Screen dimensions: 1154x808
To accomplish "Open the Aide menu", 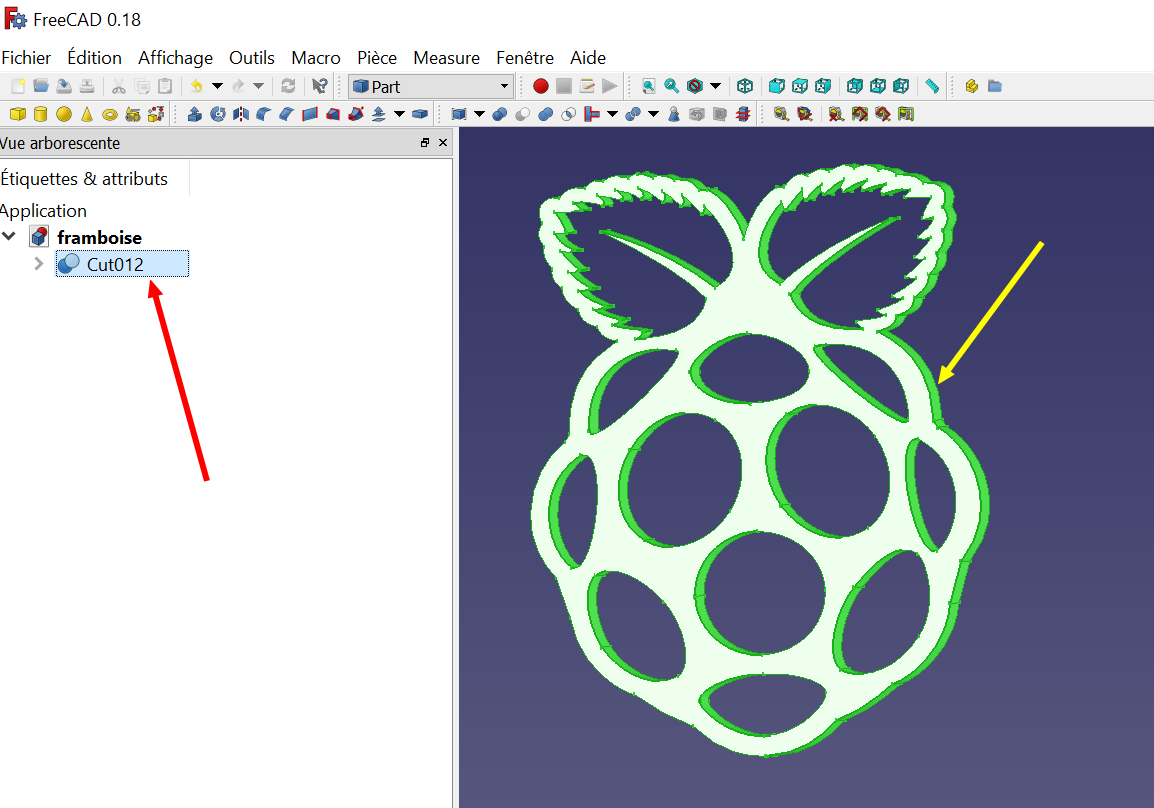I will click(588, 57).
